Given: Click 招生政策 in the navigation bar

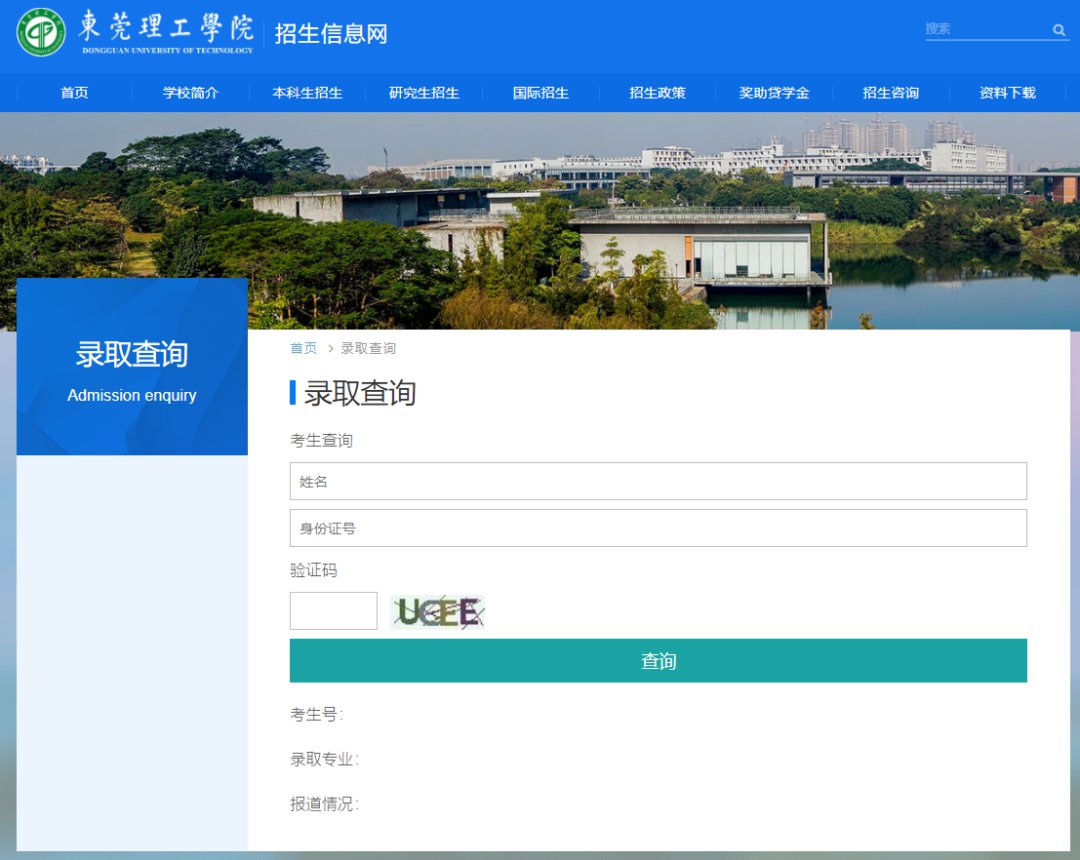Looking at the screenshot, I should pyautogui.click(x=657, y=93).
